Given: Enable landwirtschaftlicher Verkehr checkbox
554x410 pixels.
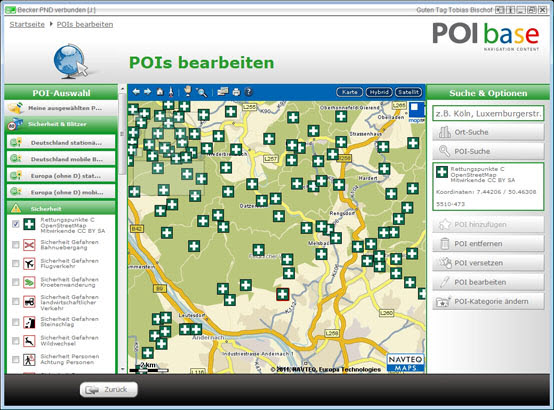Looking at the screenshot, I should point(16,301).
